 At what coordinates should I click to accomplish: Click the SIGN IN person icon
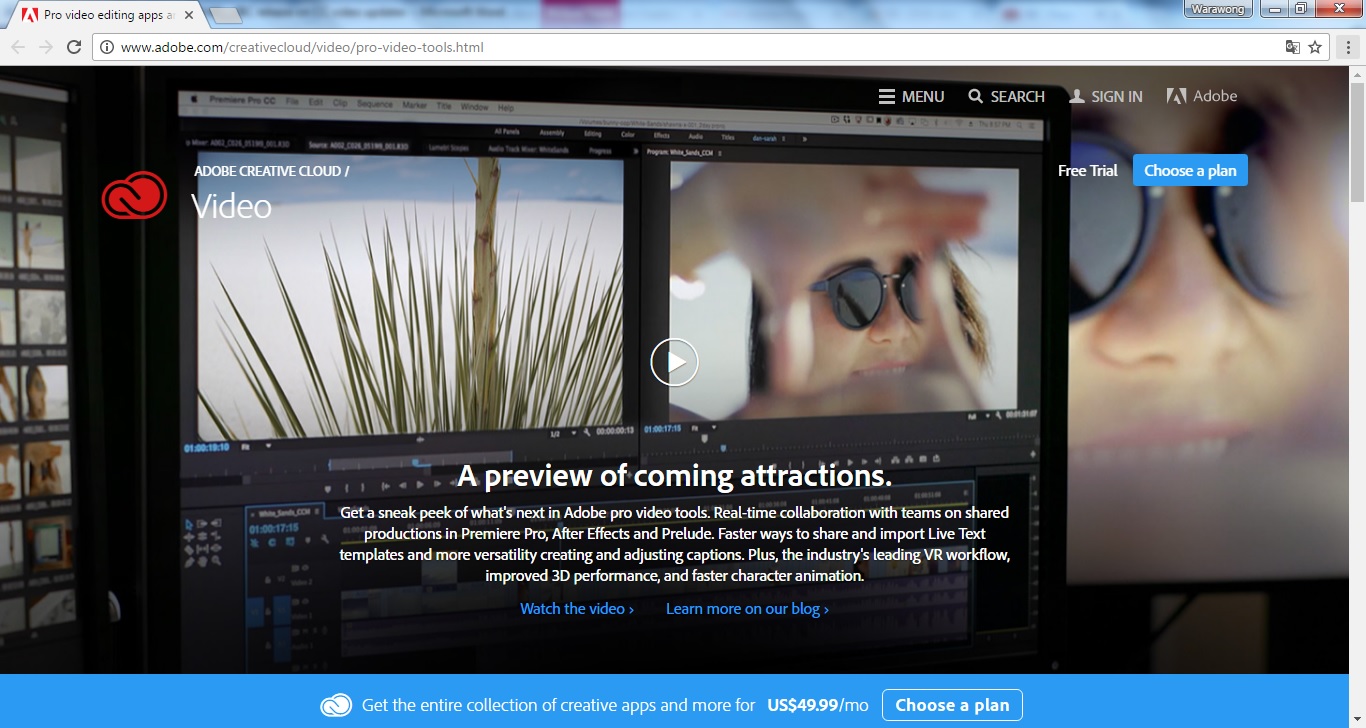coord(1077,96)
